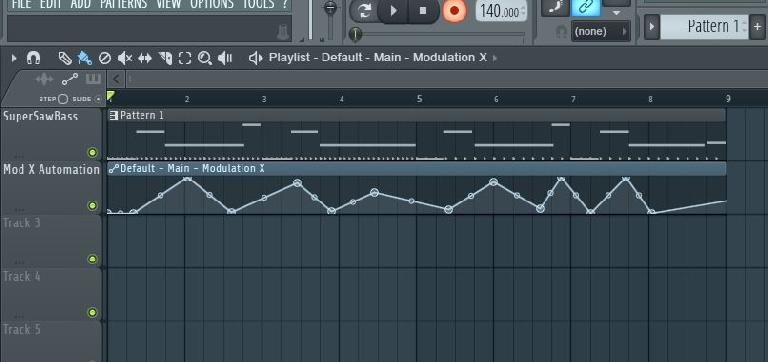
Task: Stop playback with Stop button
Action: point(423,10)
